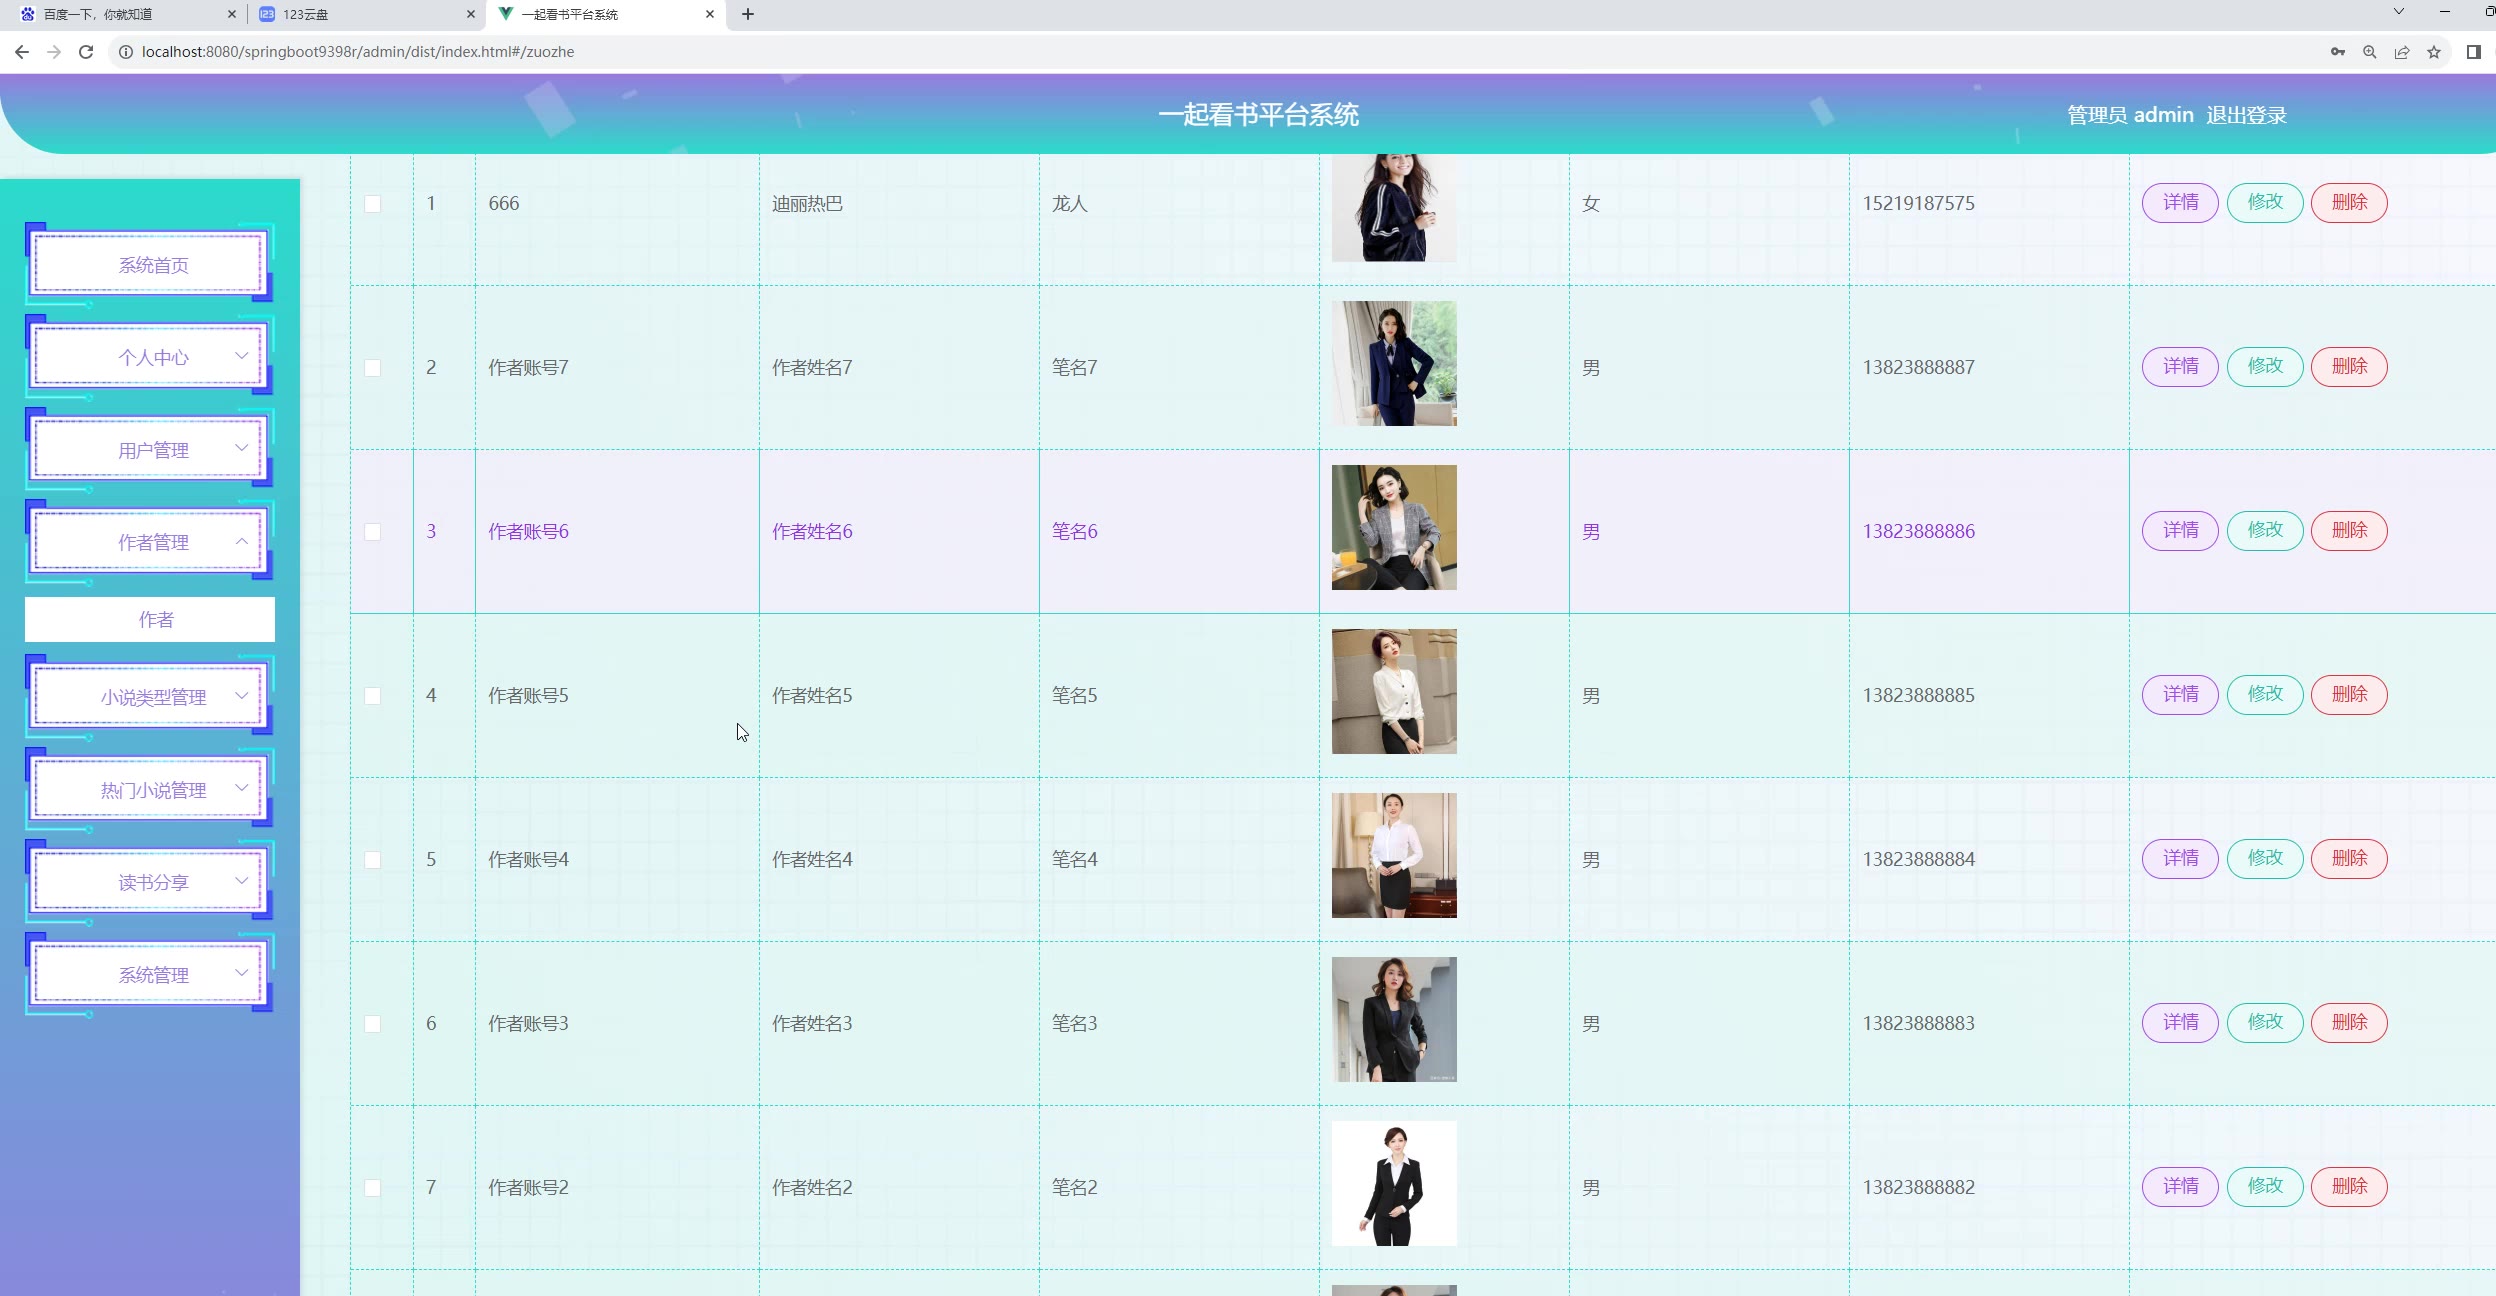
Task: Click the author photo thumbnail for 作者账号4
Action: [x=1394, y=856]
